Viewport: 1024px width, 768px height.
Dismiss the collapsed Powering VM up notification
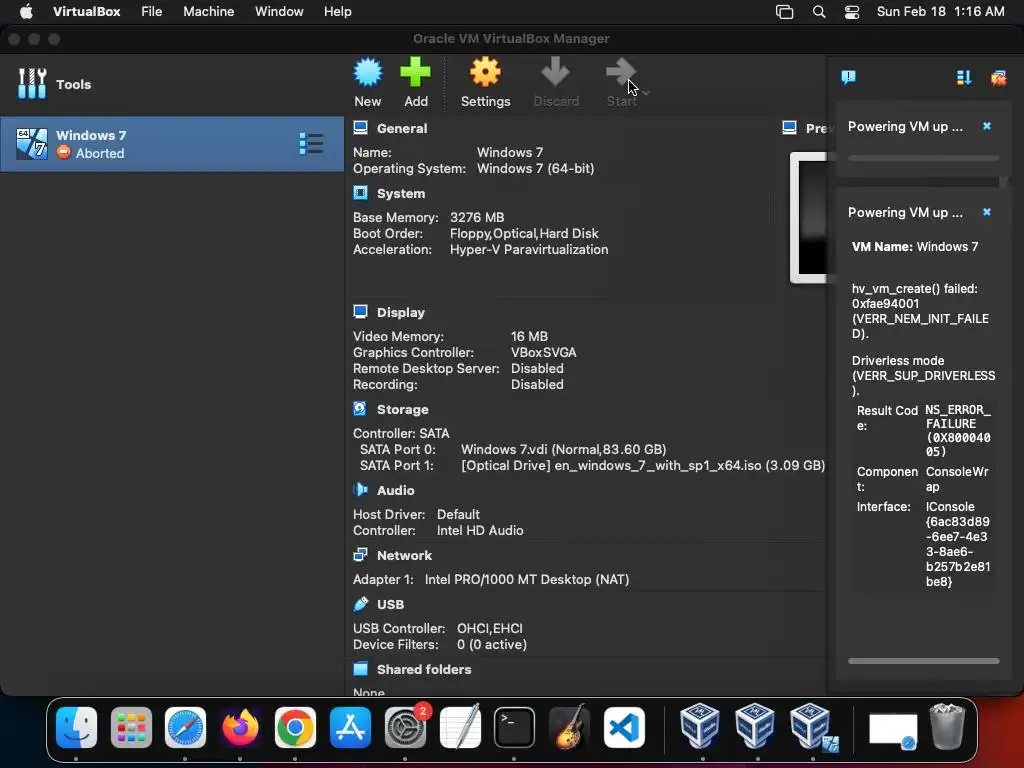(x=987, y=126)
